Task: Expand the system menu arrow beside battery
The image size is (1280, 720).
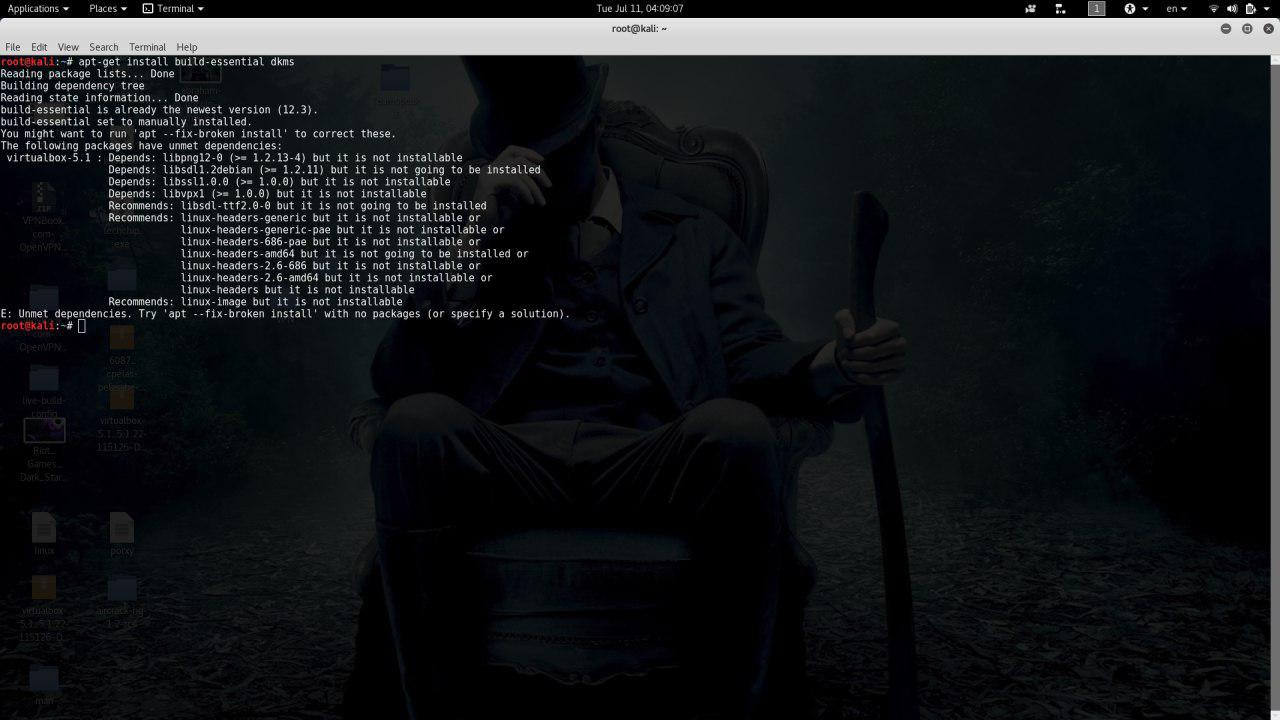Action: coord(1266,9)
